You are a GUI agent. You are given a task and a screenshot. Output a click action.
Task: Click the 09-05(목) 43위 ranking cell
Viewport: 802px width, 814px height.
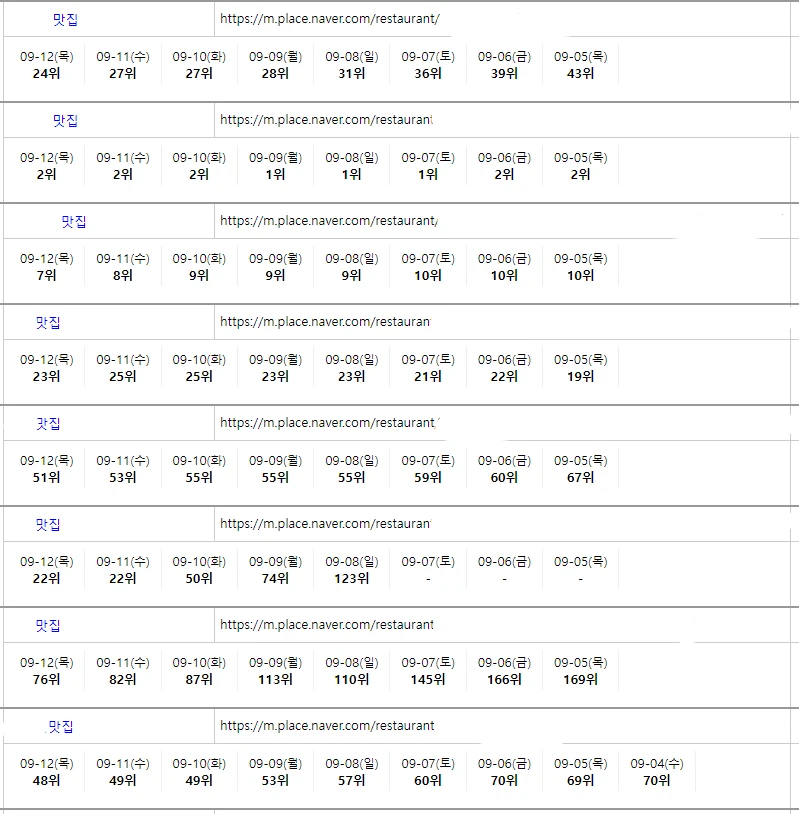click(x=580, y=65)
